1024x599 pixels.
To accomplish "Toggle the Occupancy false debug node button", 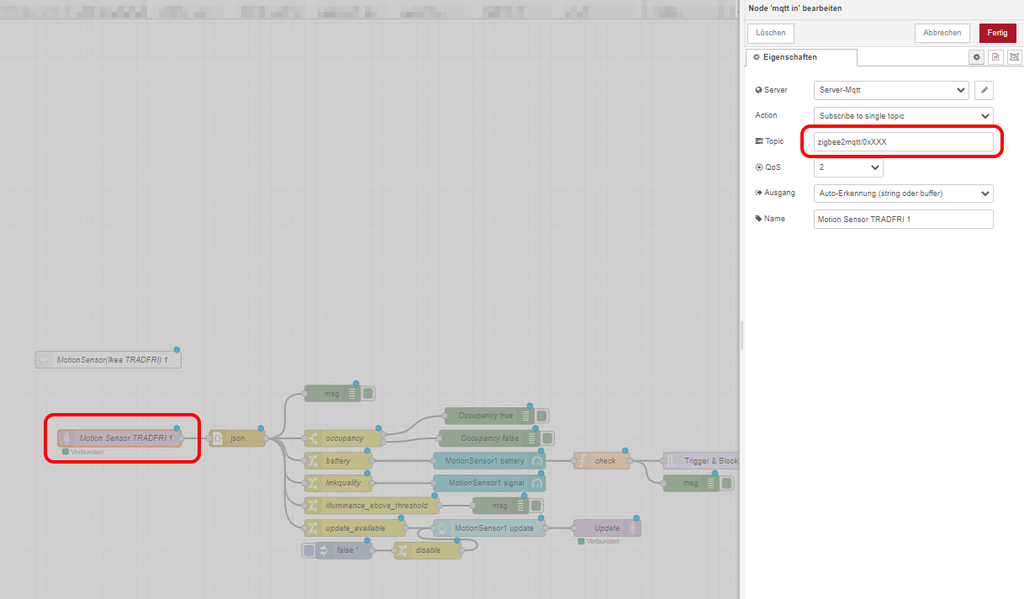I will [547, 438].
